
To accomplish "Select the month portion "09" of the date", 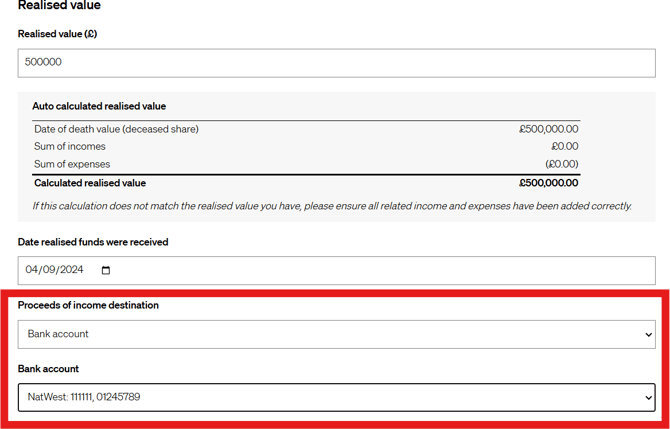I will coord(50,270).
